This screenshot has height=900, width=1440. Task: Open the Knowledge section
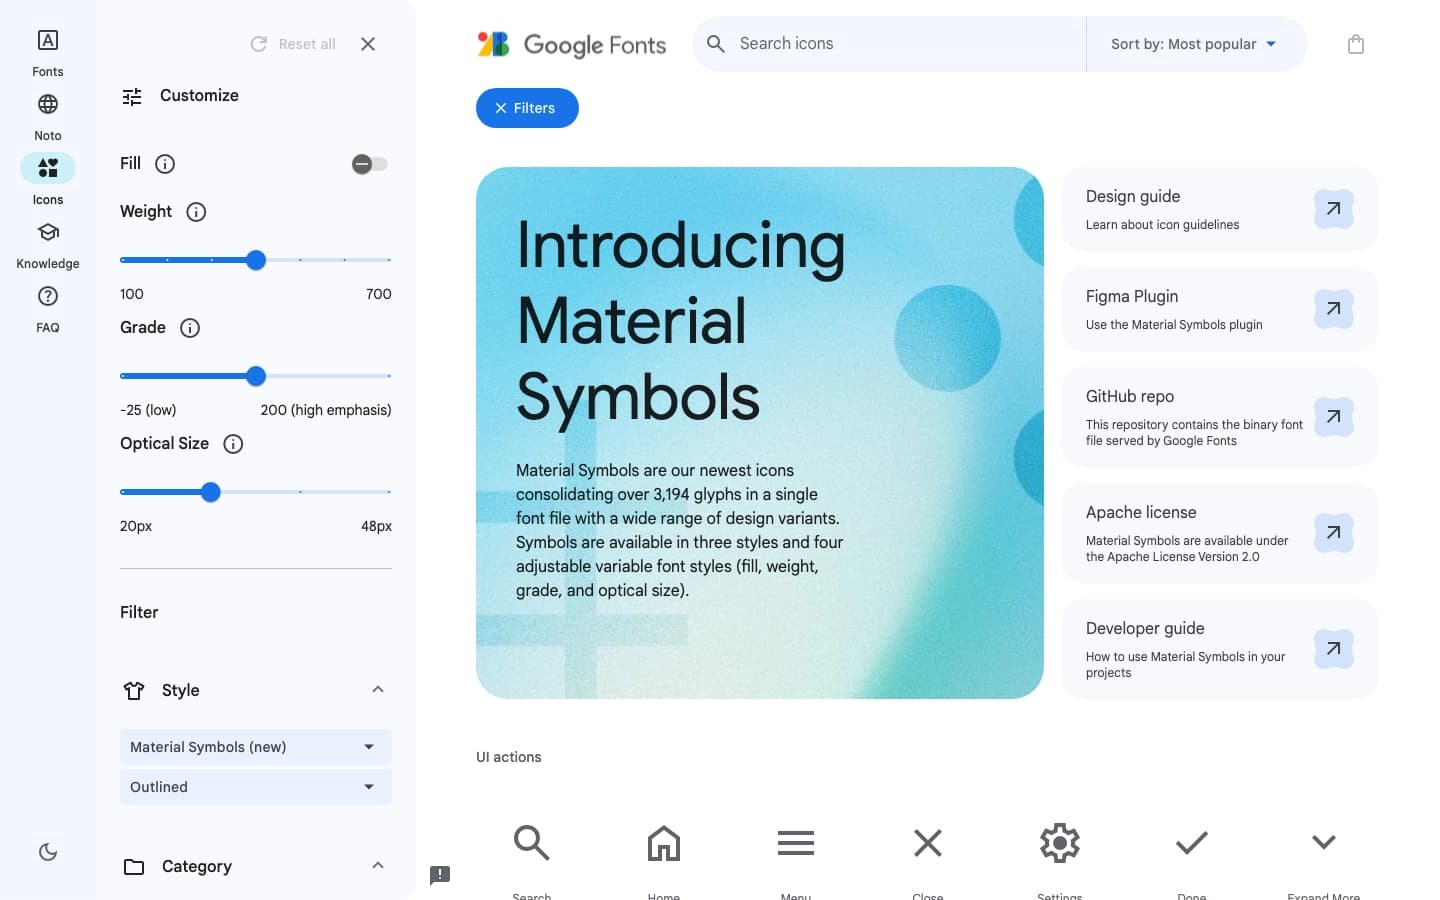(47, 245)
